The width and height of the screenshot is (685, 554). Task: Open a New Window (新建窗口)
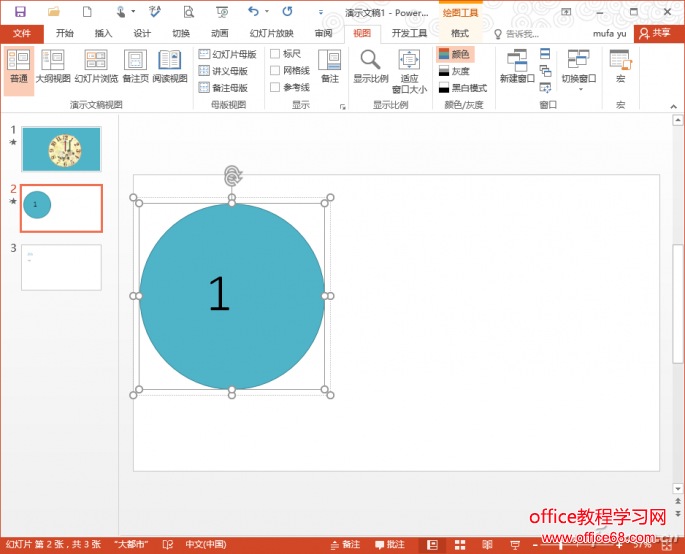pos(517,67)
